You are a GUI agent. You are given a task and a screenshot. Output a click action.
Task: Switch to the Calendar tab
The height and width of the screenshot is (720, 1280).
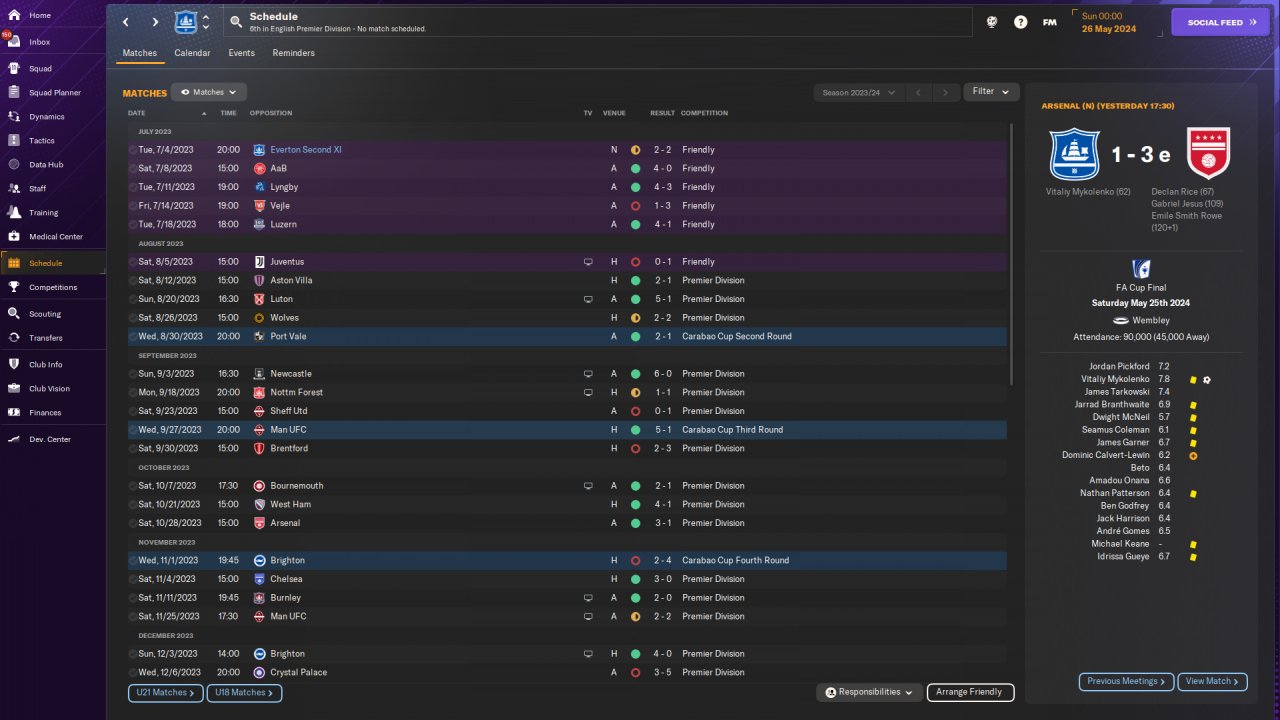pyautogui.click(x=192, y=53)
